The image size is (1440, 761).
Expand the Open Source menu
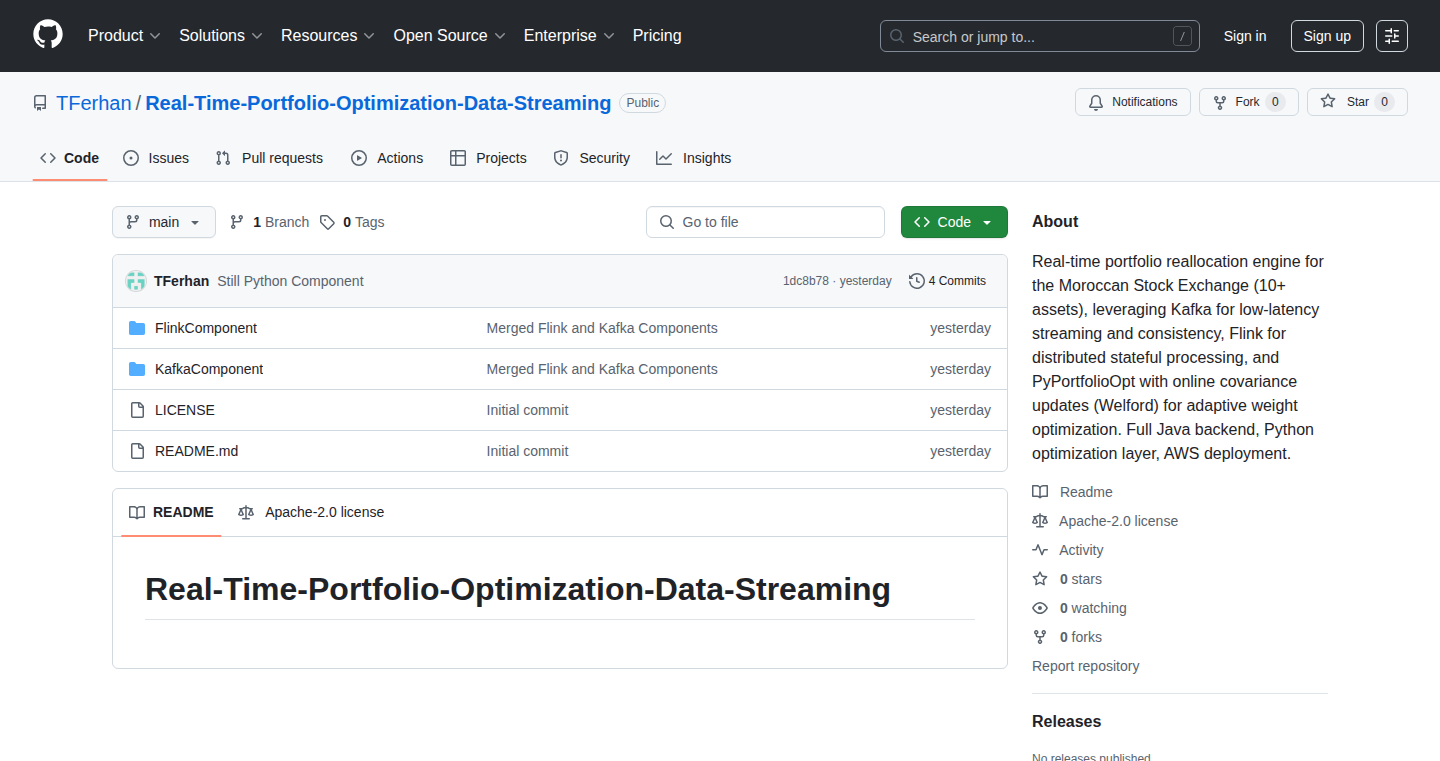[x=449, y=35]
